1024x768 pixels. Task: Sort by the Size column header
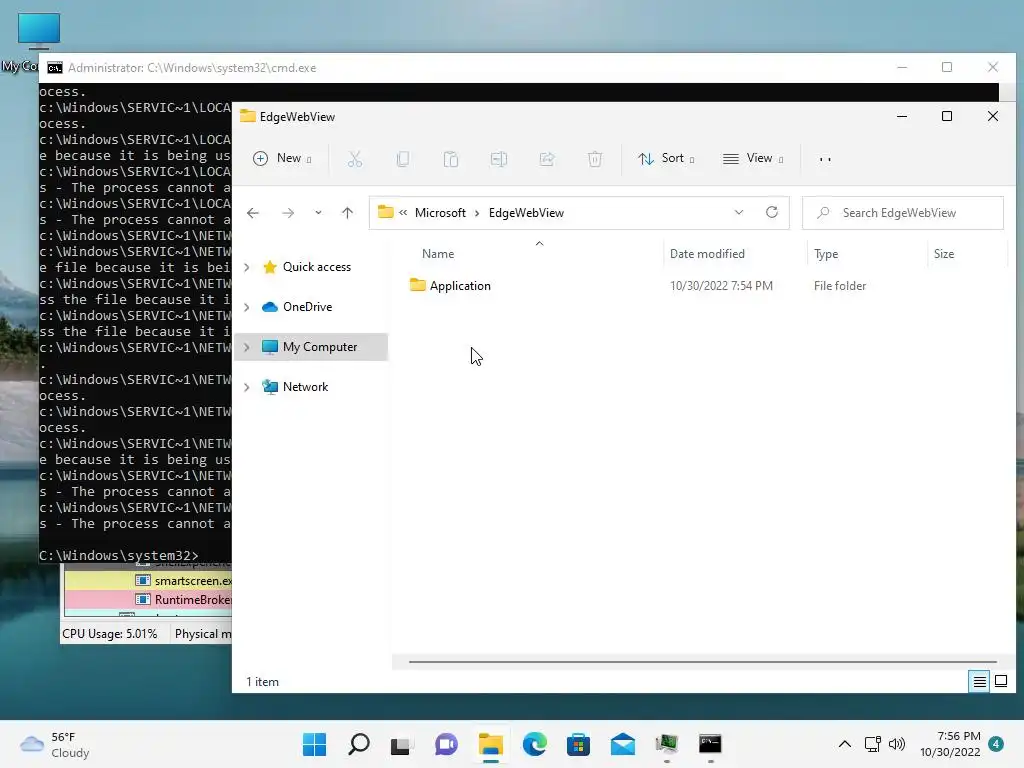coord(944,254)
